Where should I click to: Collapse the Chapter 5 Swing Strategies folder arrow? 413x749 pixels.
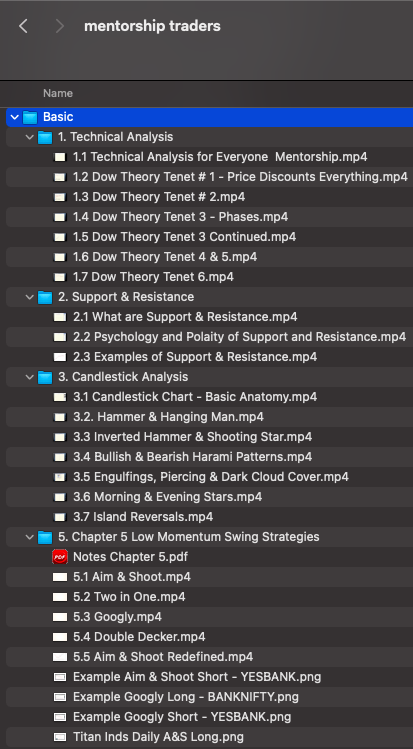30,537
